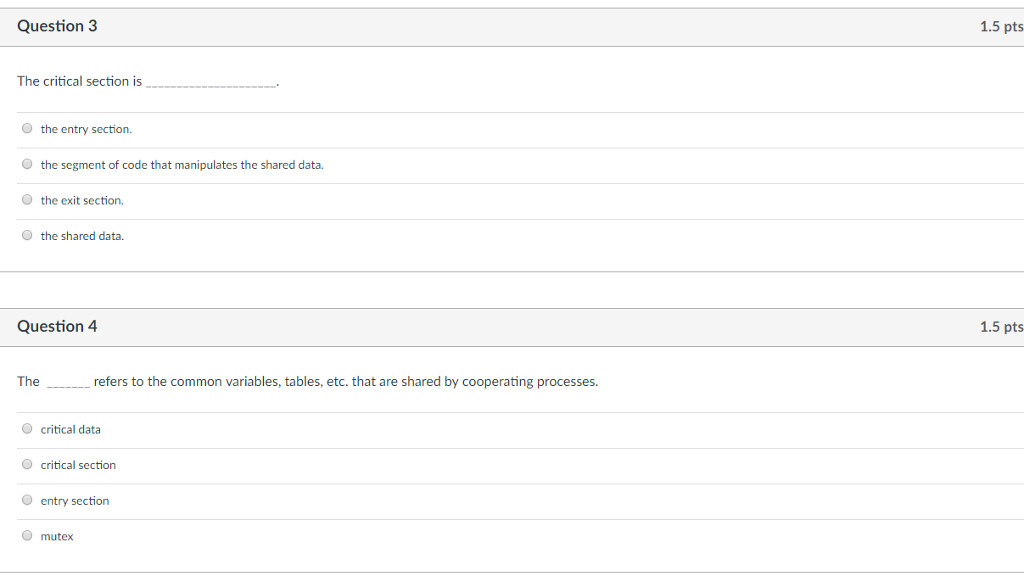
Task: Choose 'the segment of code that manipulates the shared data' radio
Action: [27, 164]
